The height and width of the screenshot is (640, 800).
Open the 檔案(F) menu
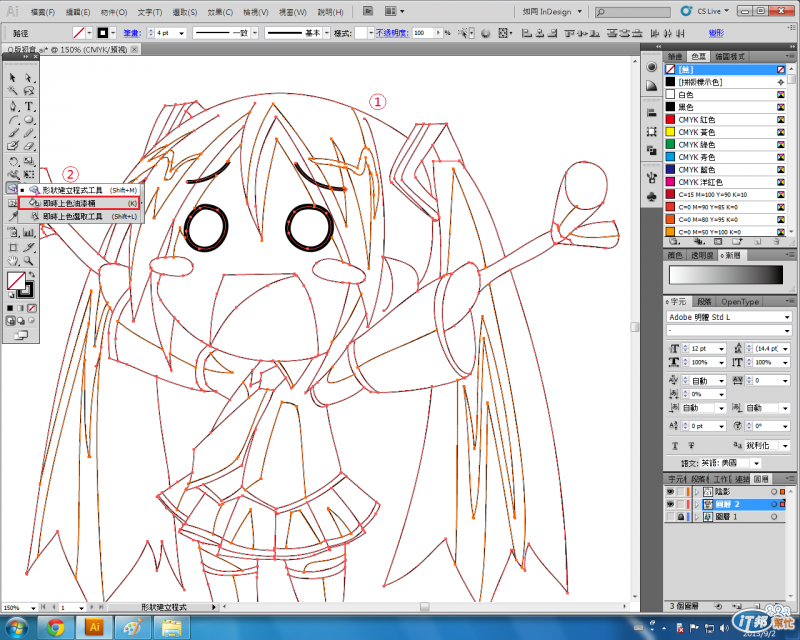pos(43,12)
